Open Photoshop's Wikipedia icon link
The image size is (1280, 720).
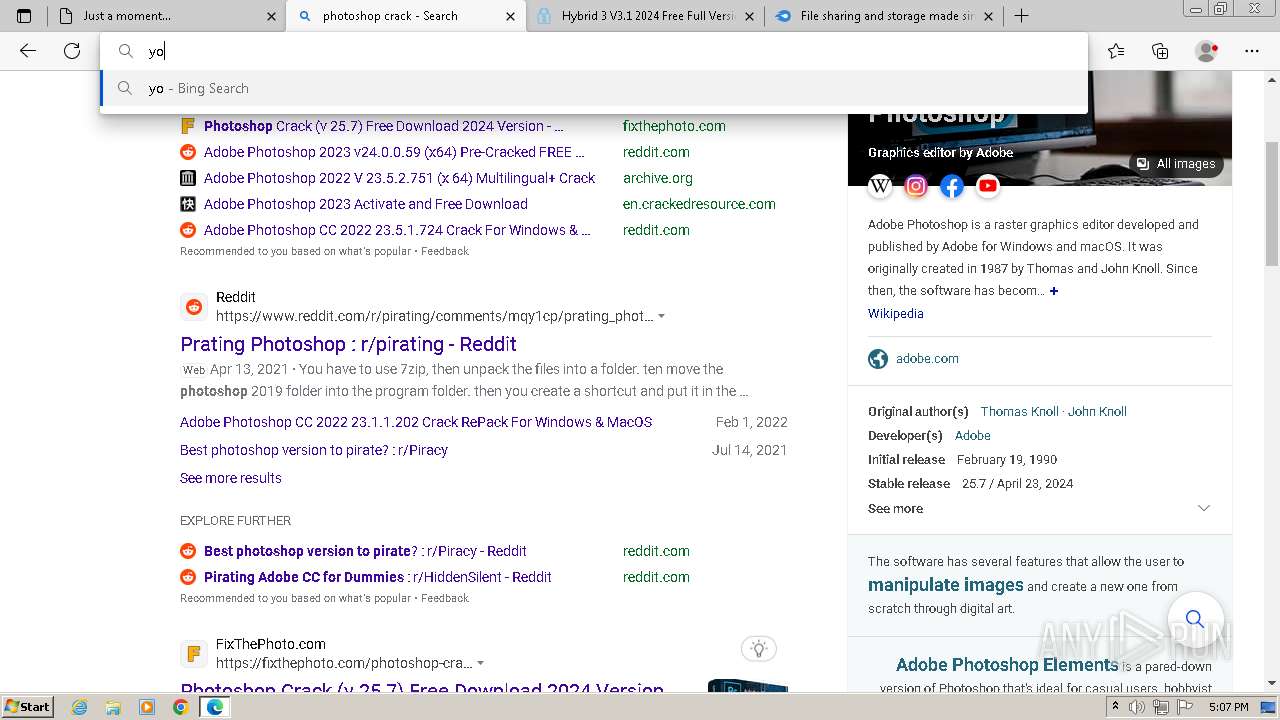point(880,186)
